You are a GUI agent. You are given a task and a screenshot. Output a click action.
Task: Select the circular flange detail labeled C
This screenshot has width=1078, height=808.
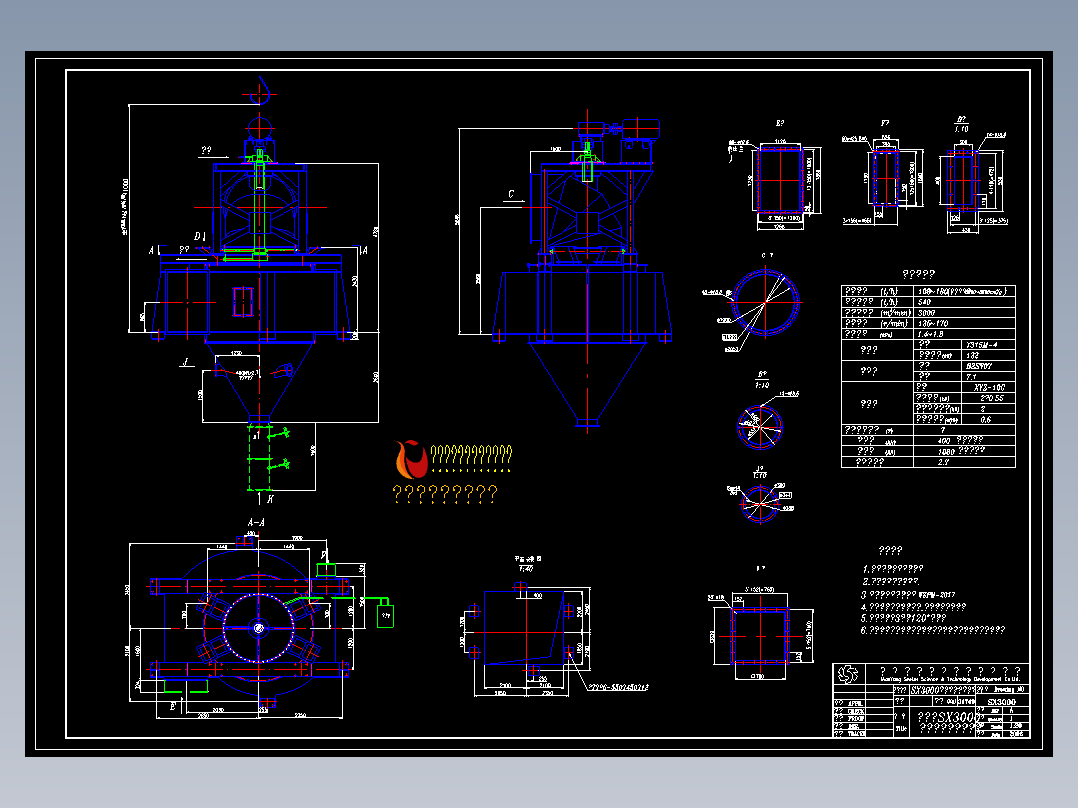click(x=765, y=302)
